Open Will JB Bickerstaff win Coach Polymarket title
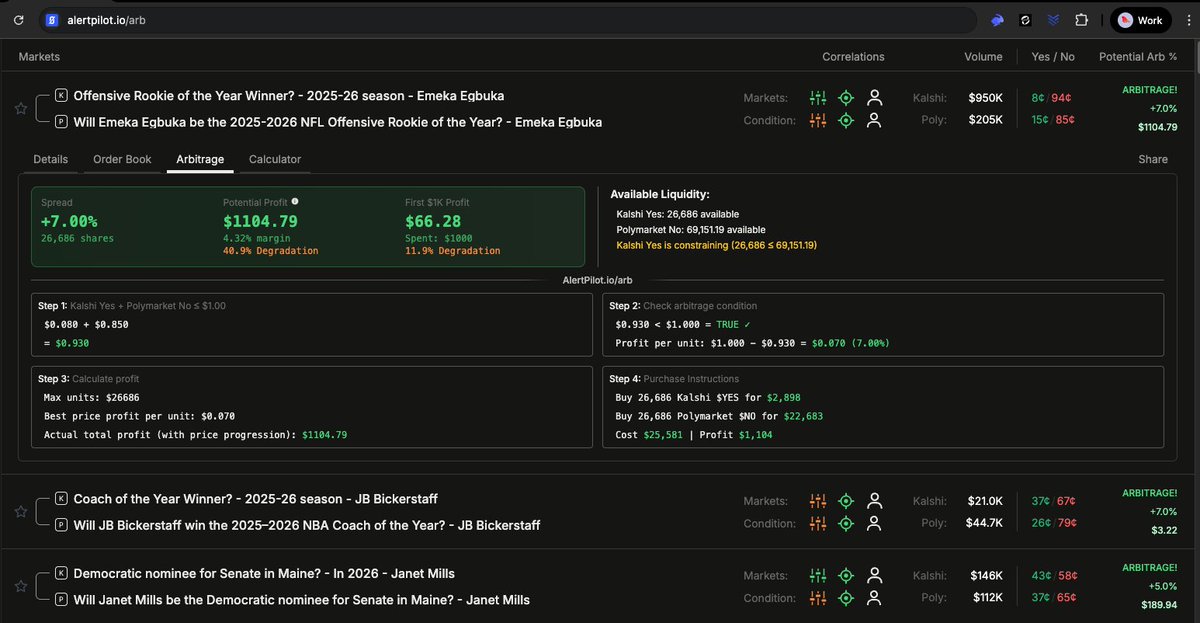The image size is (1200, 623). pyautogui.click(x=307, y=525)
